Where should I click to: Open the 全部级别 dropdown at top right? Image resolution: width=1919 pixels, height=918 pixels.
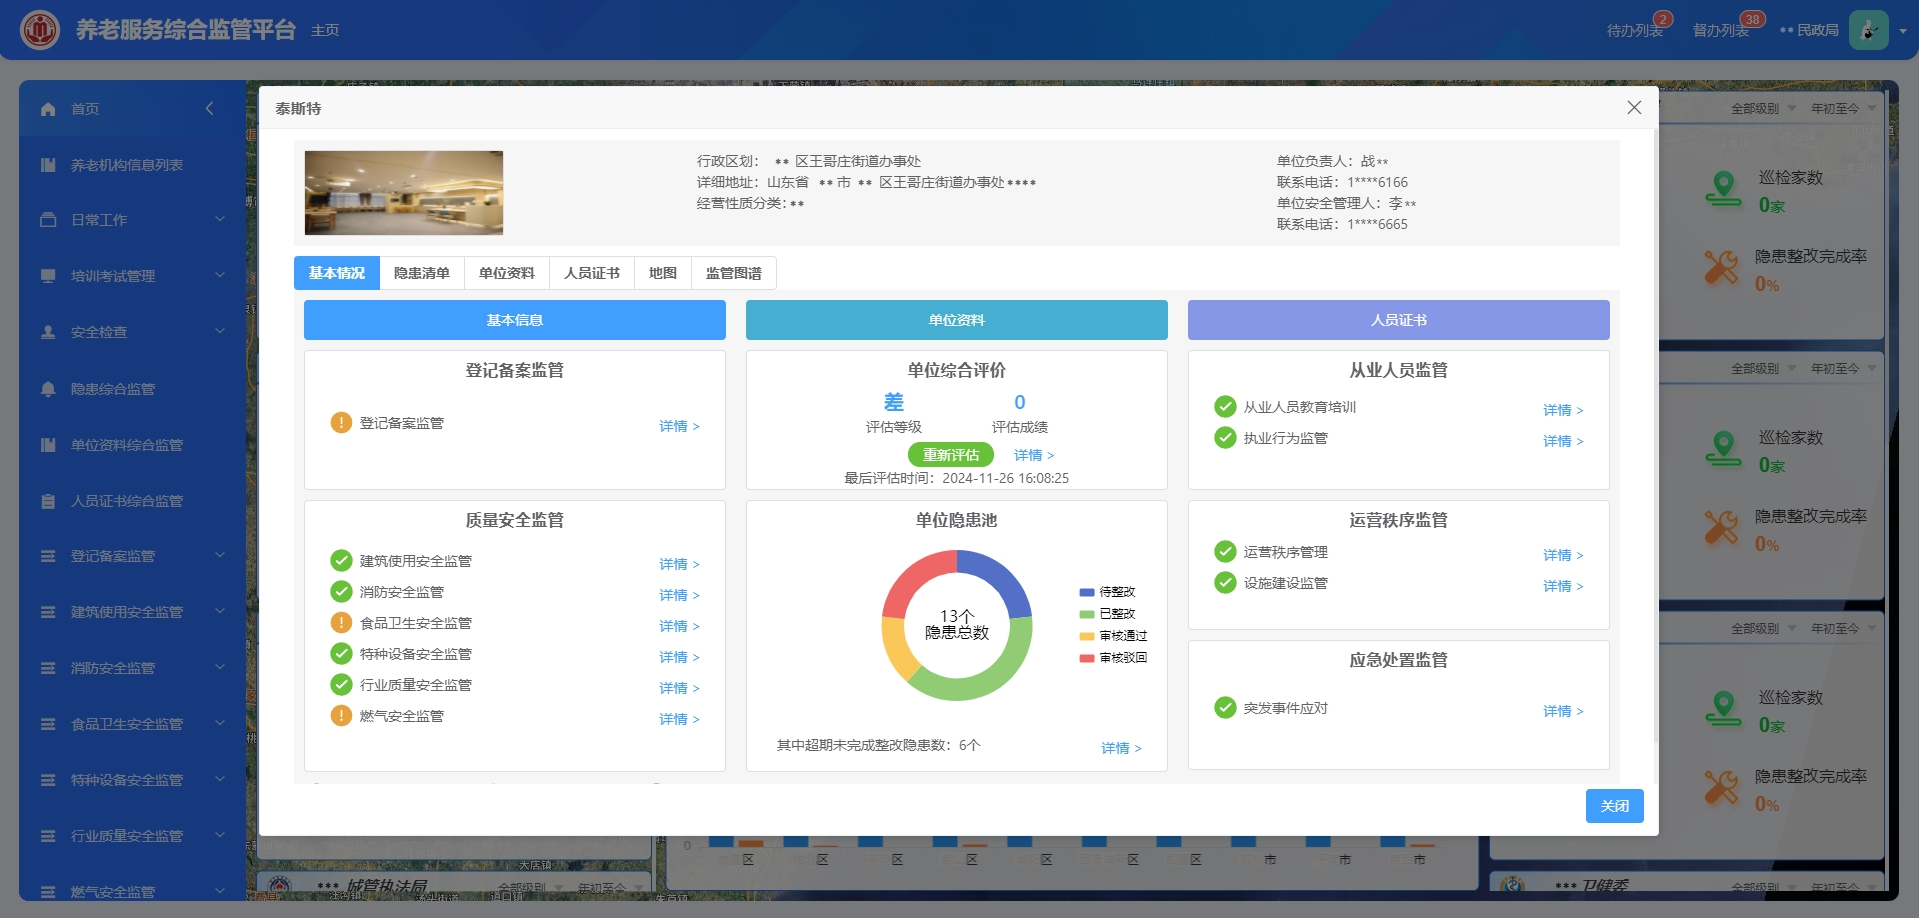(1762, 109)
